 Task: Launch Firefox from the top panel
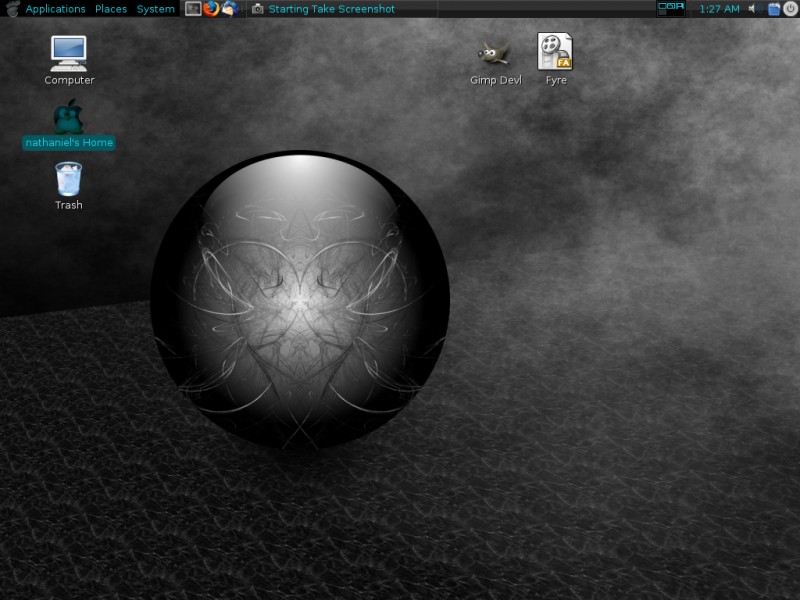(211, 9)
